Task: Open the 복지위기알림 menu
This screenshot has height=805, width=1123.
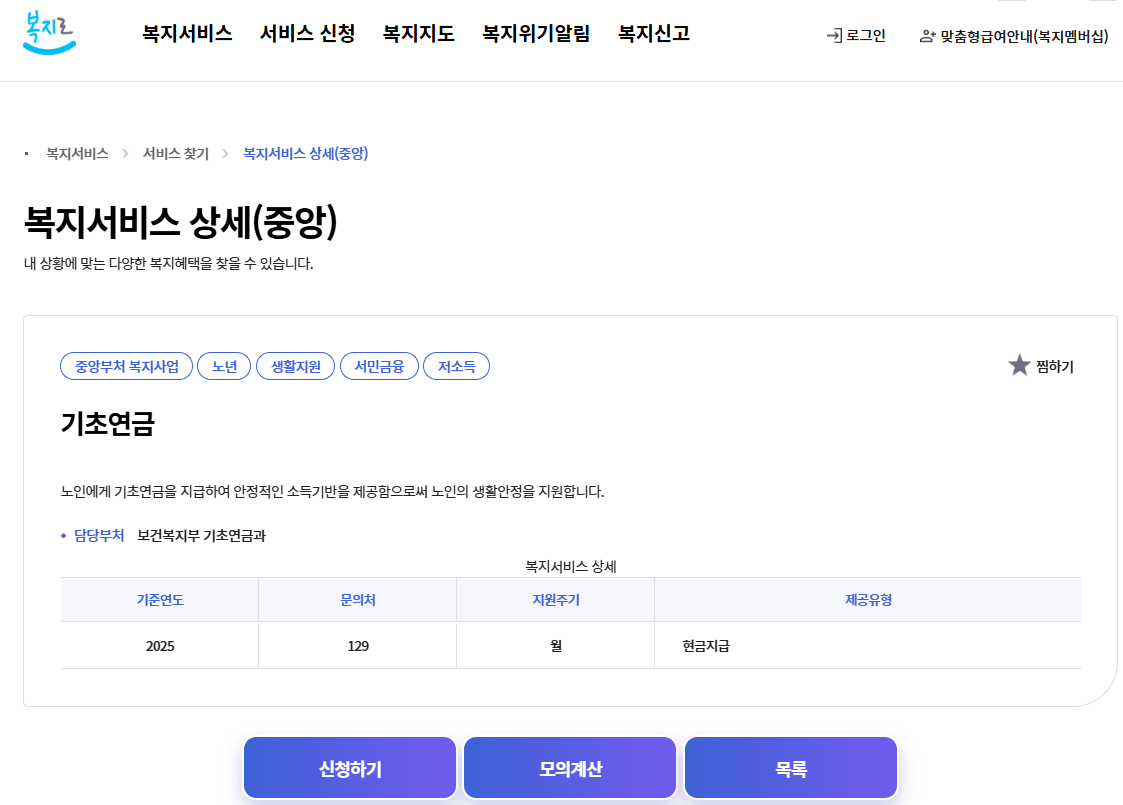Action: 535,33
